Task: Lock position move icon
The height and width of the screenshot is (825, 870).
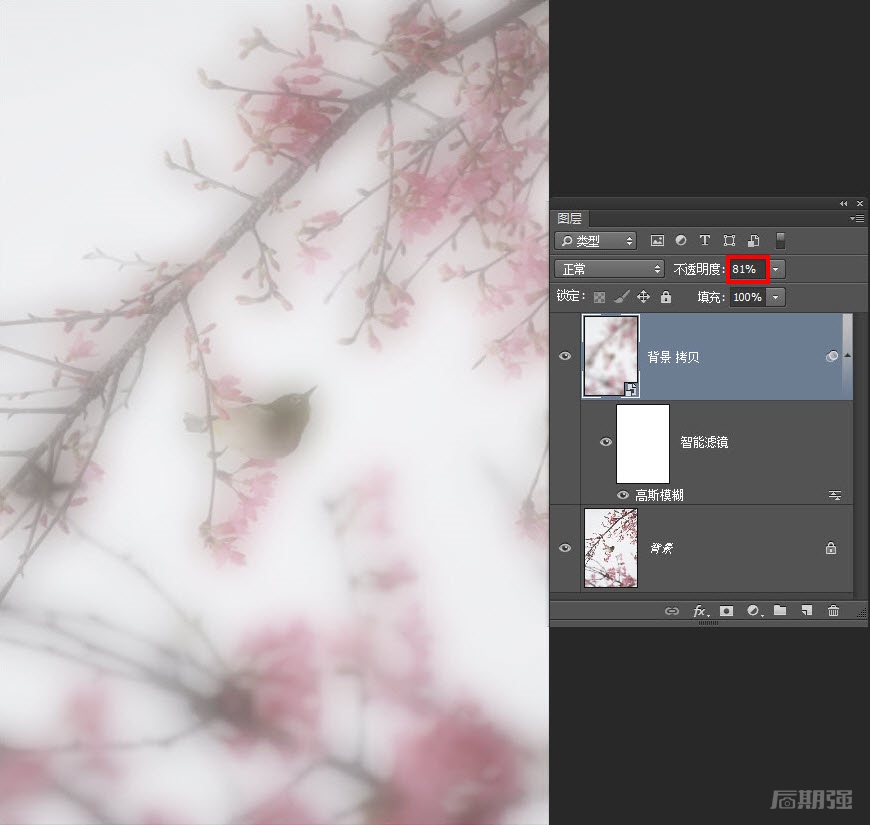Action: tap(643, 297)
